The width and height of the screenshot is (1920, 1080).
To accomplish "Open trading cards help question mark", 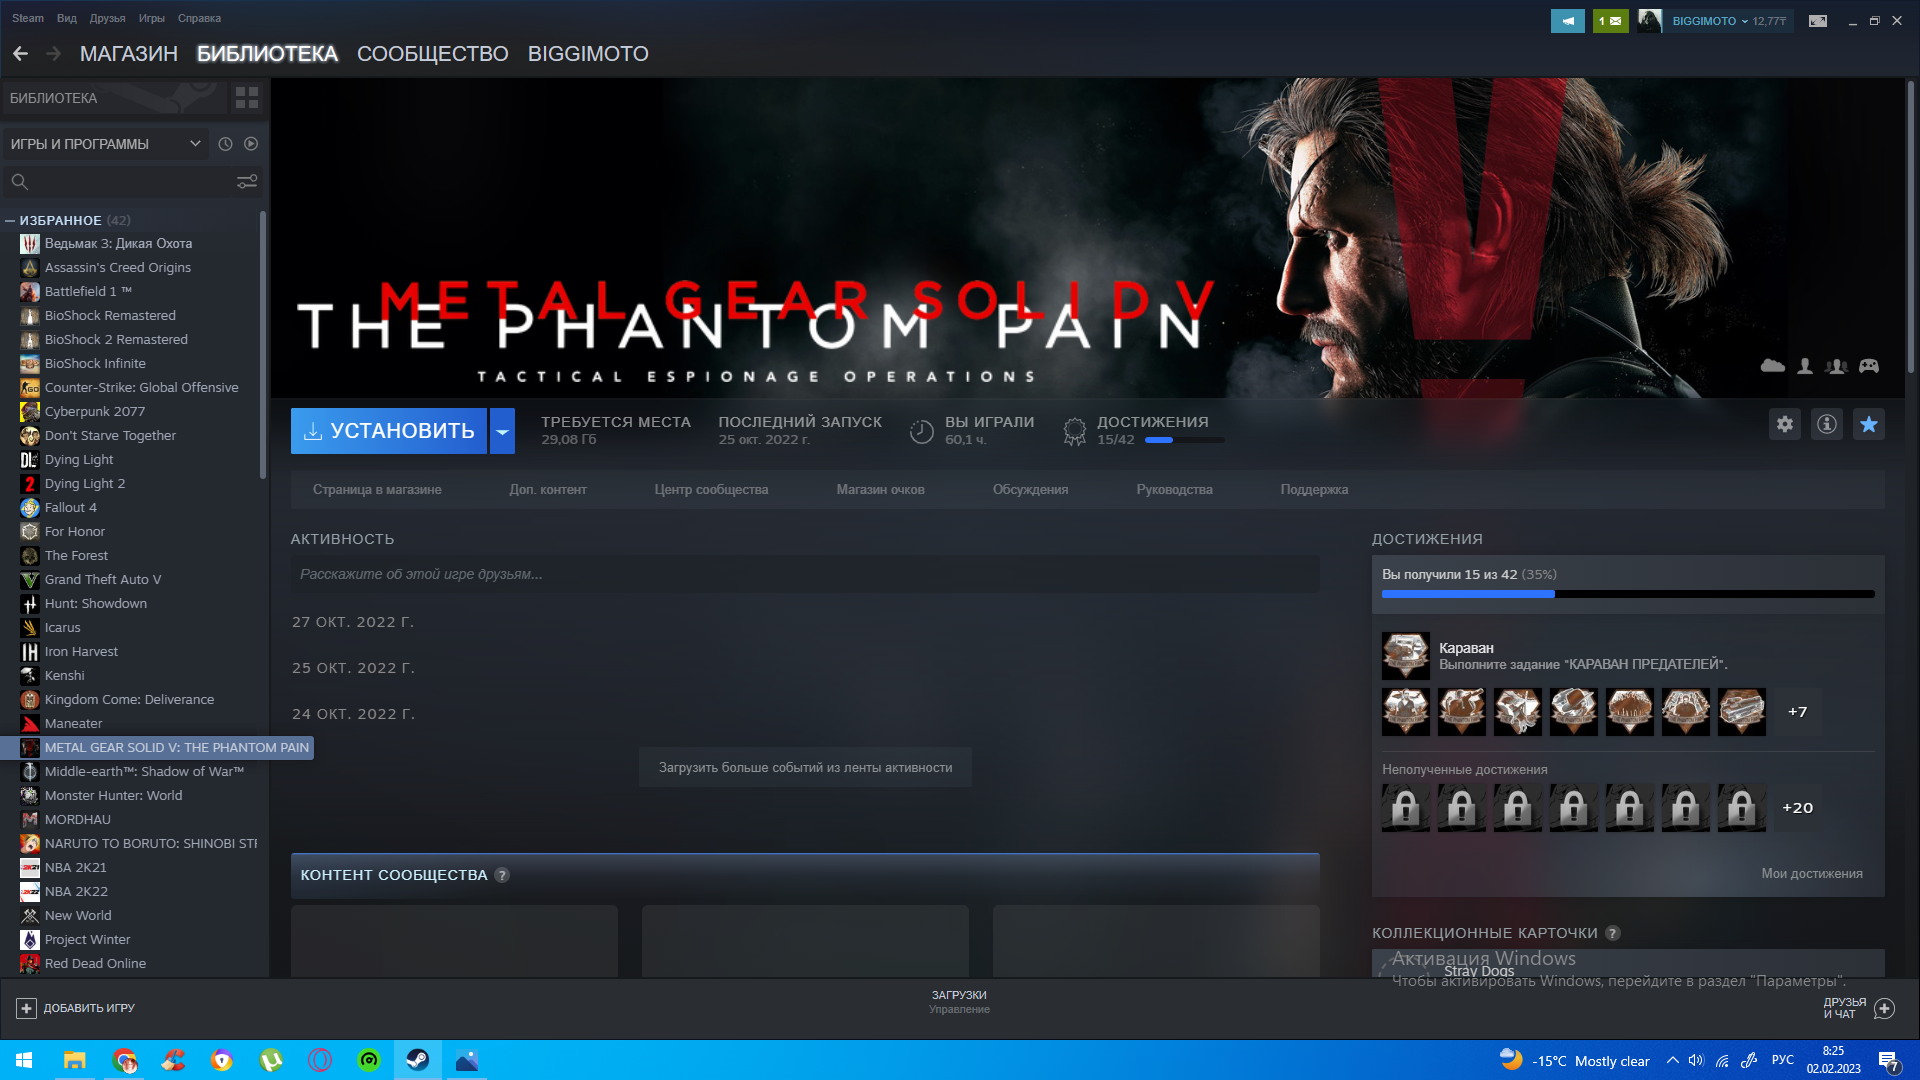I will click(x=1613, y=933).
